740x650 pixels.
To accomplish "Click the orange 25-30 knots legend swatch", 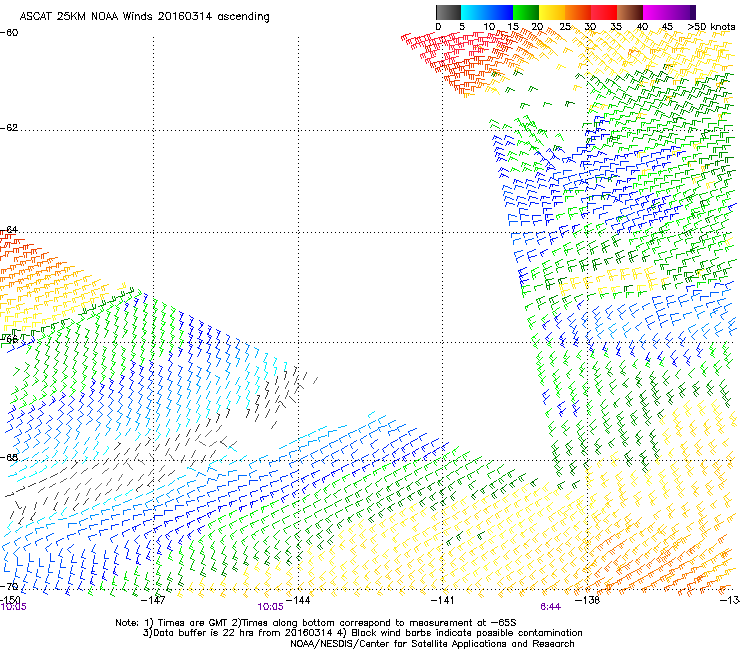I will (578, 12).
